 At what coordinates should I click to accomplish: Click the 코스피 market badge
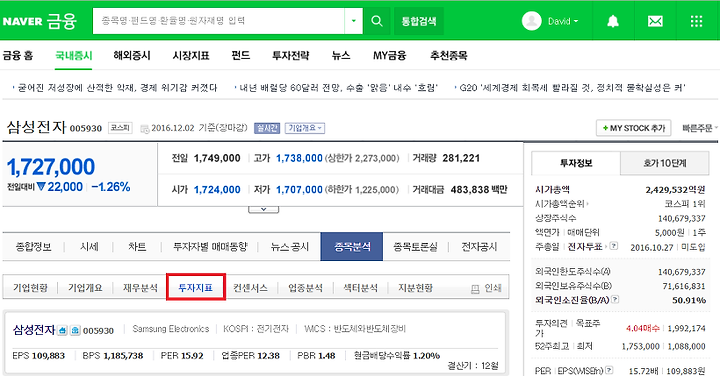(120, 128)
